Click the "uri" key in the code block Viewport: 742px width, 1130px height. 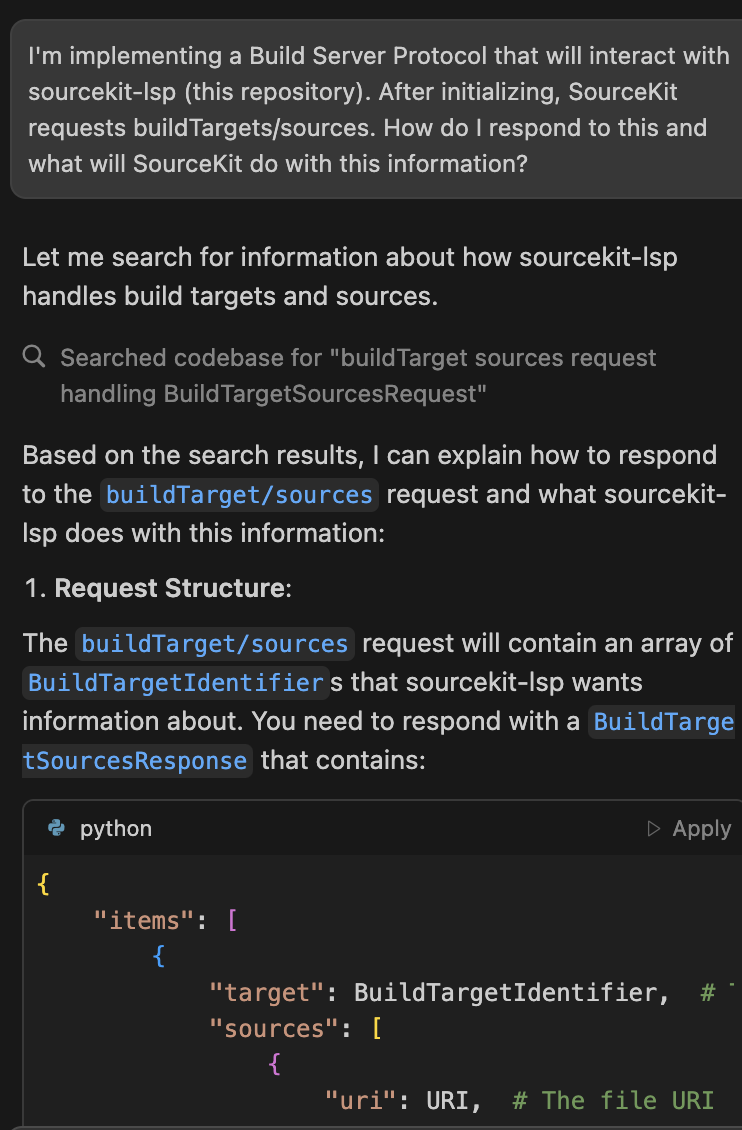click(x=360, y=1101)
